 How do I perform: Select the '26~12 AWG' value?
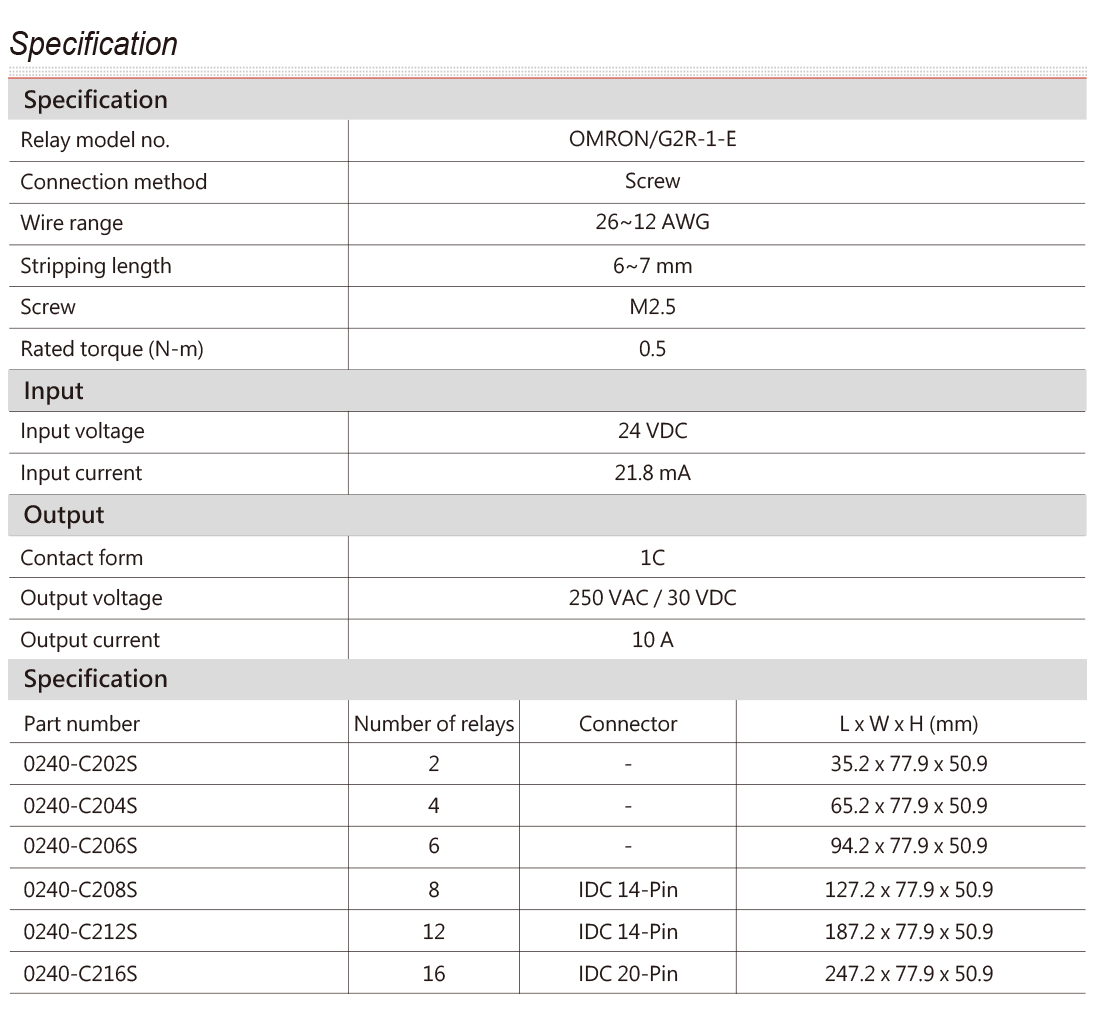tap(652, 222)
